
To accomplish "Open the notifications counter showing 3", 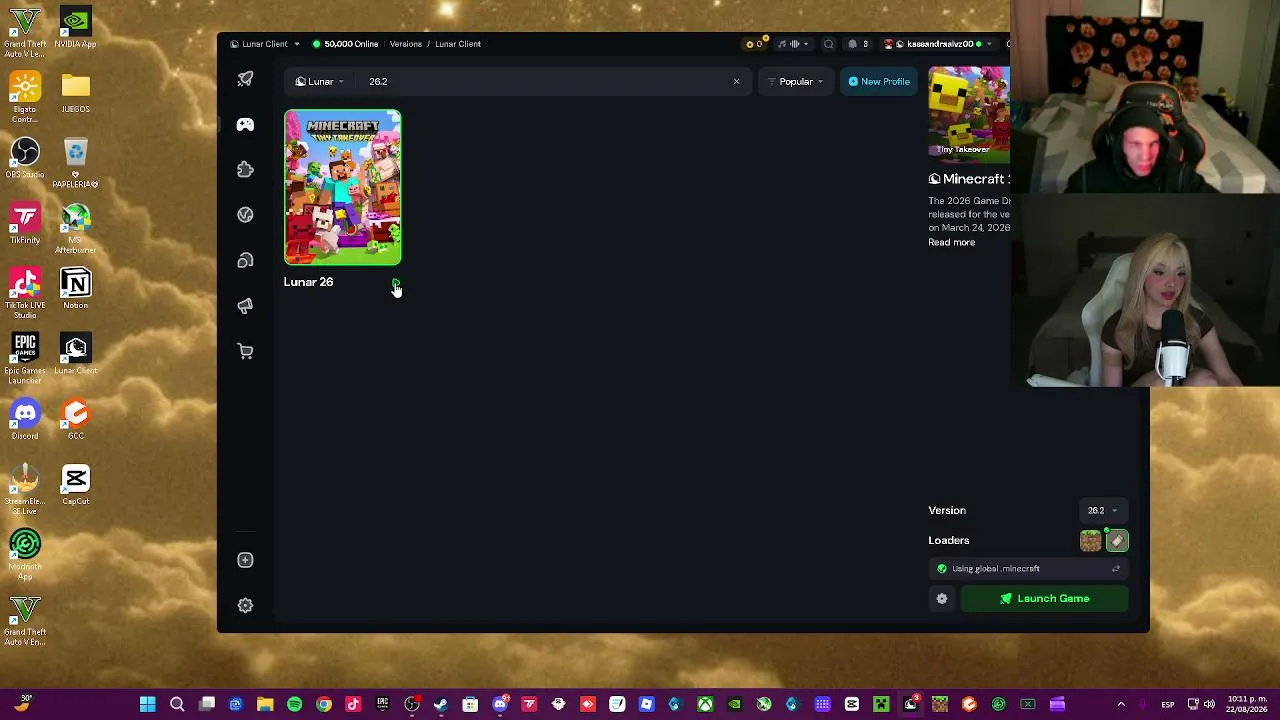I will (858, 44).
